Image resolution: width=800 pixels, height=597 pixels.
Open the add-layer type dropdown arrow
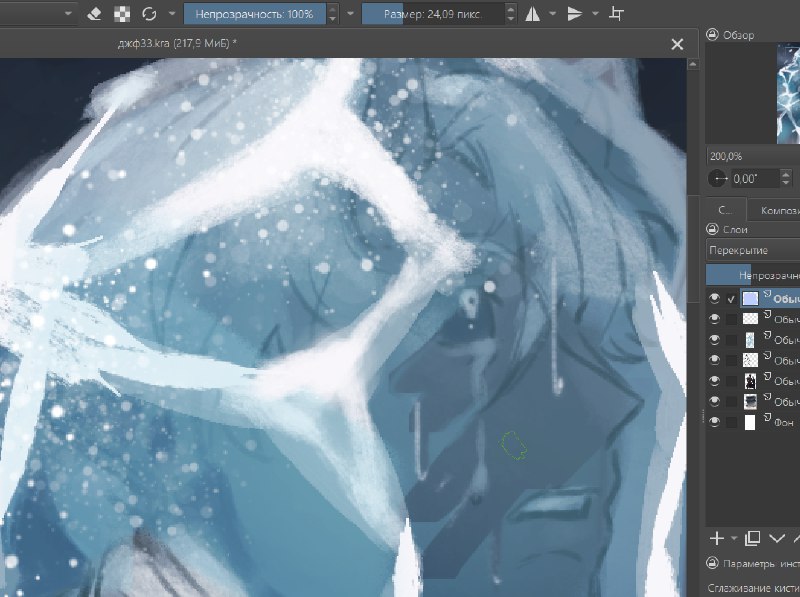(734, 538)
